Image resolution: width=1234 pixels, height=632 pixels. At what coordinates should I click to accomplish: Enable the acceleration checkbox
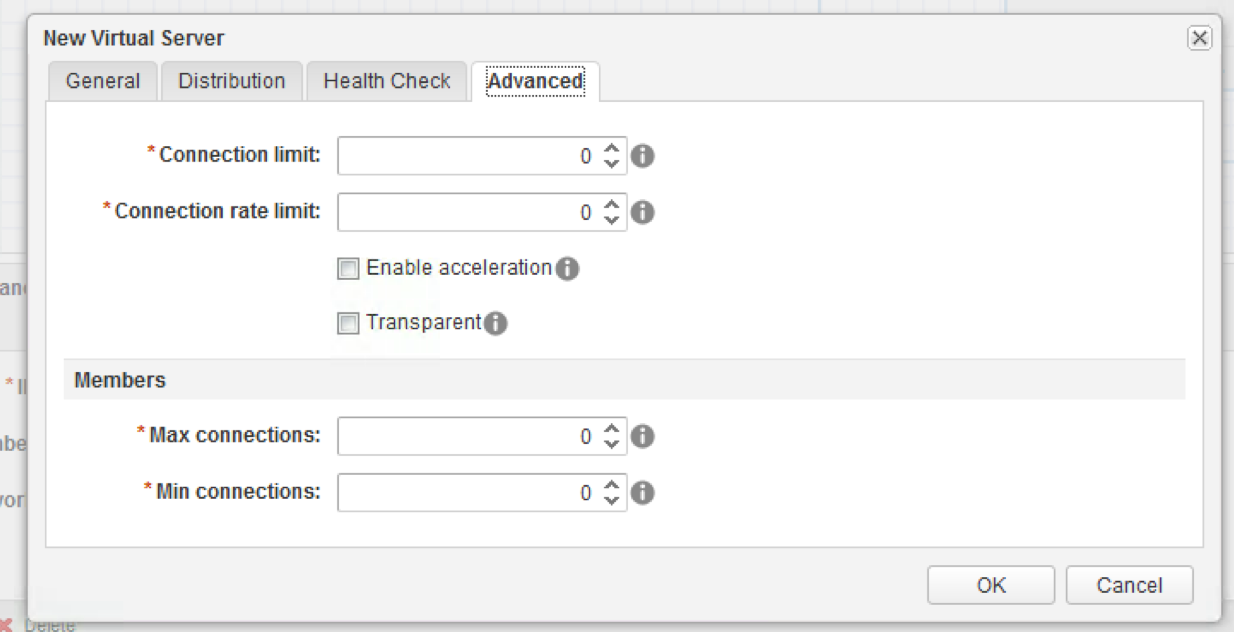tap(348, 269)
